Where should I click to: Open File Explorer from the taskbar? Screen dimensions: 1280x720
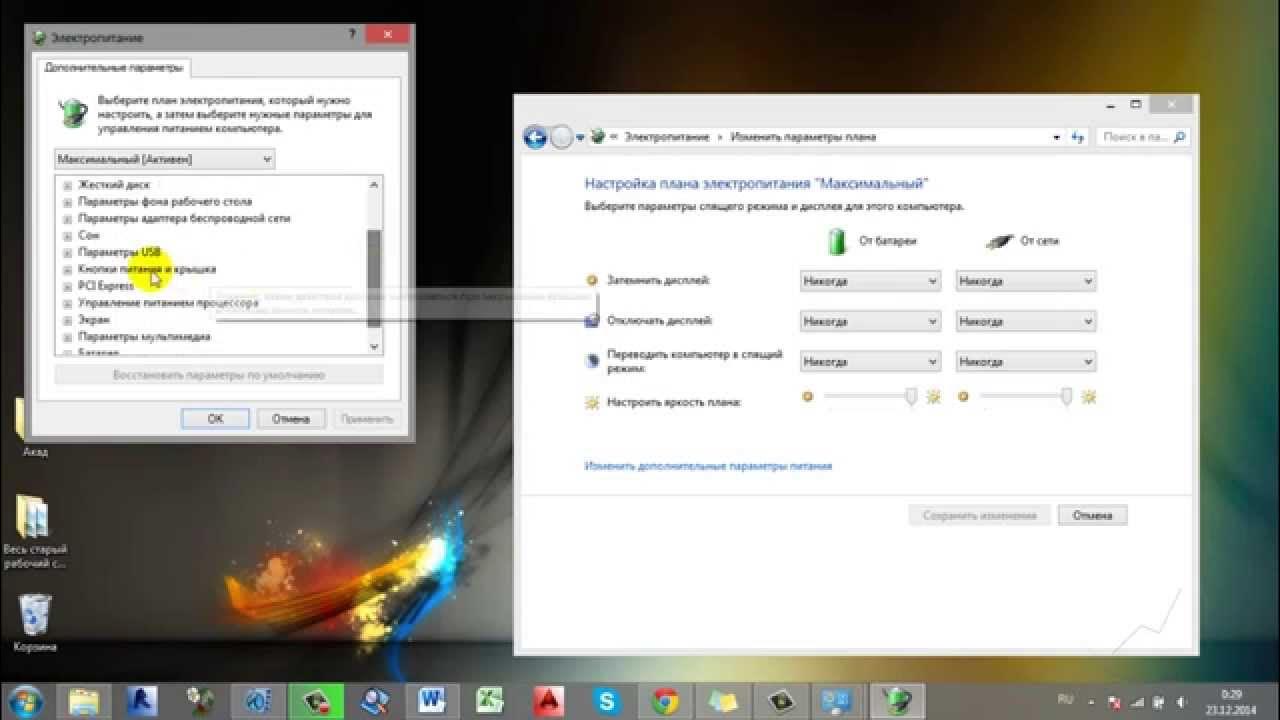pos(82,700)
